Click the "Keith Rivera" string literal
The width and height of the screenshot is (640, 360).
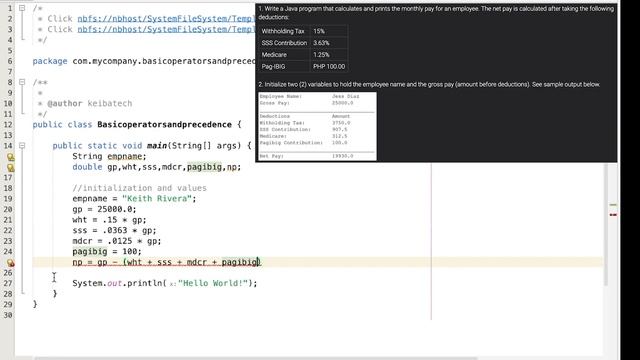(157, 199)
